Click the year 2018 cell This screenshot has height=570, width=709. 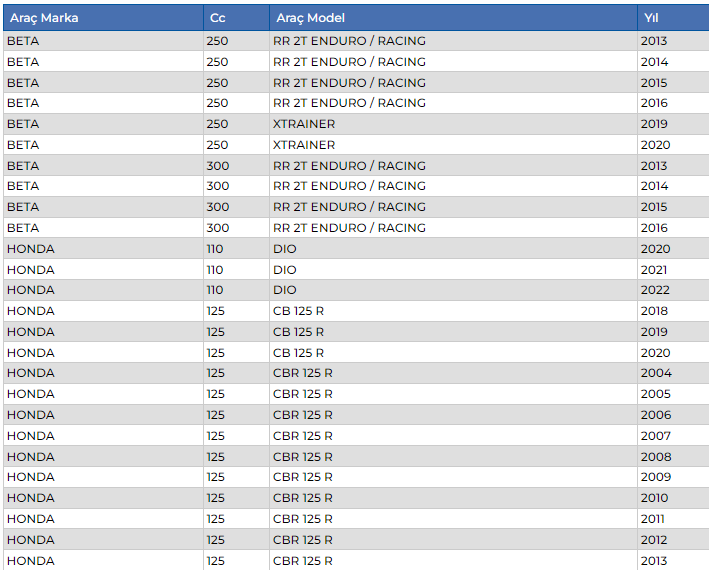[656, 311]
